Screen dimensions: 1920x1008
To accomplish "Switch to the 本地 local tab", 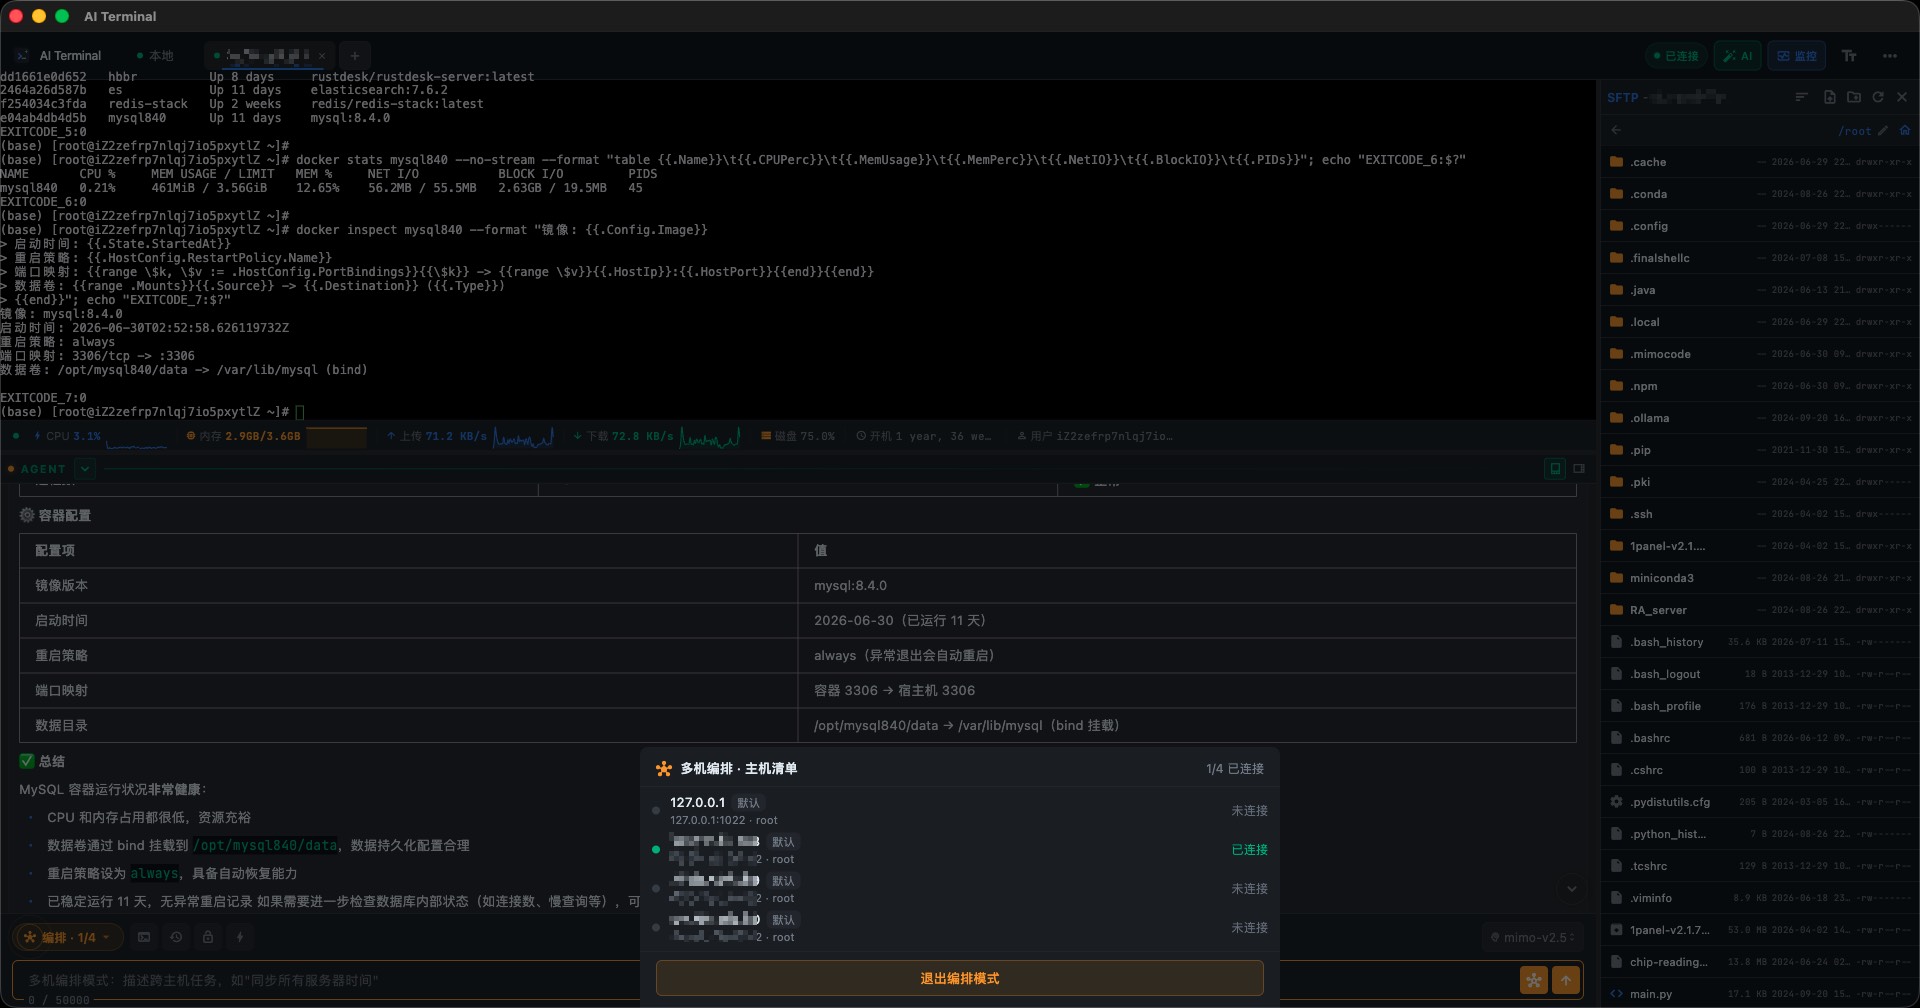I will pyautogui.click(x=155, y=56).
